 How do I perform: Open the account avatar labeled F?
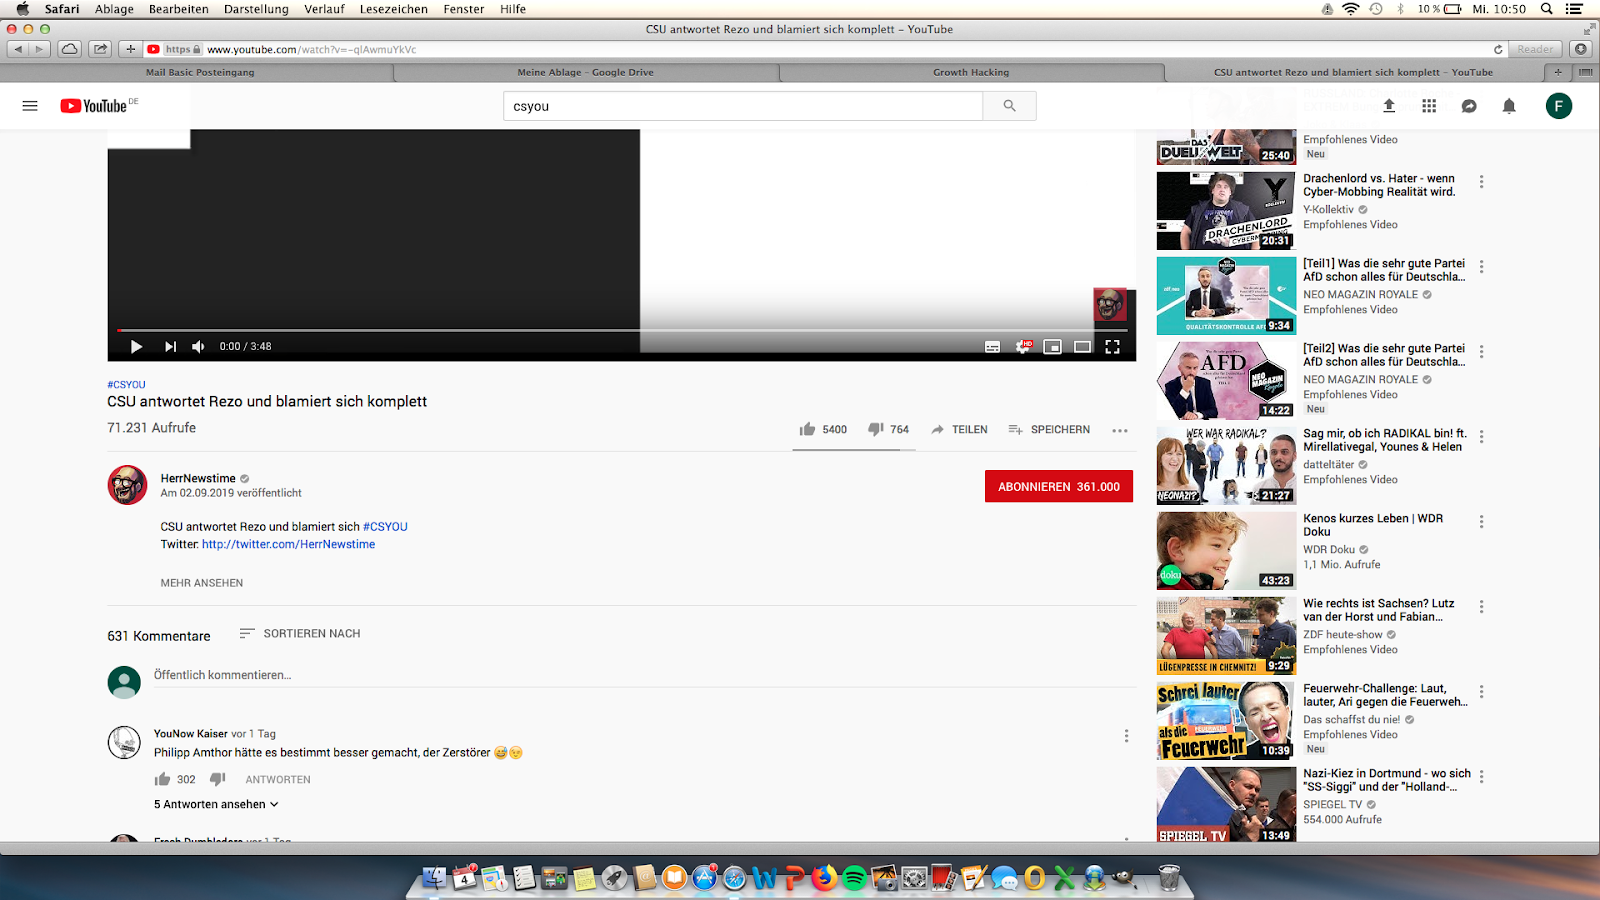(x=1559, y=106)
